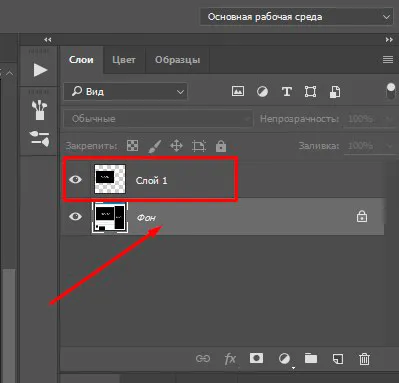Click the Заливка 100% value field
This screenshot has width=399, height=383.
(x=361, y=146)
